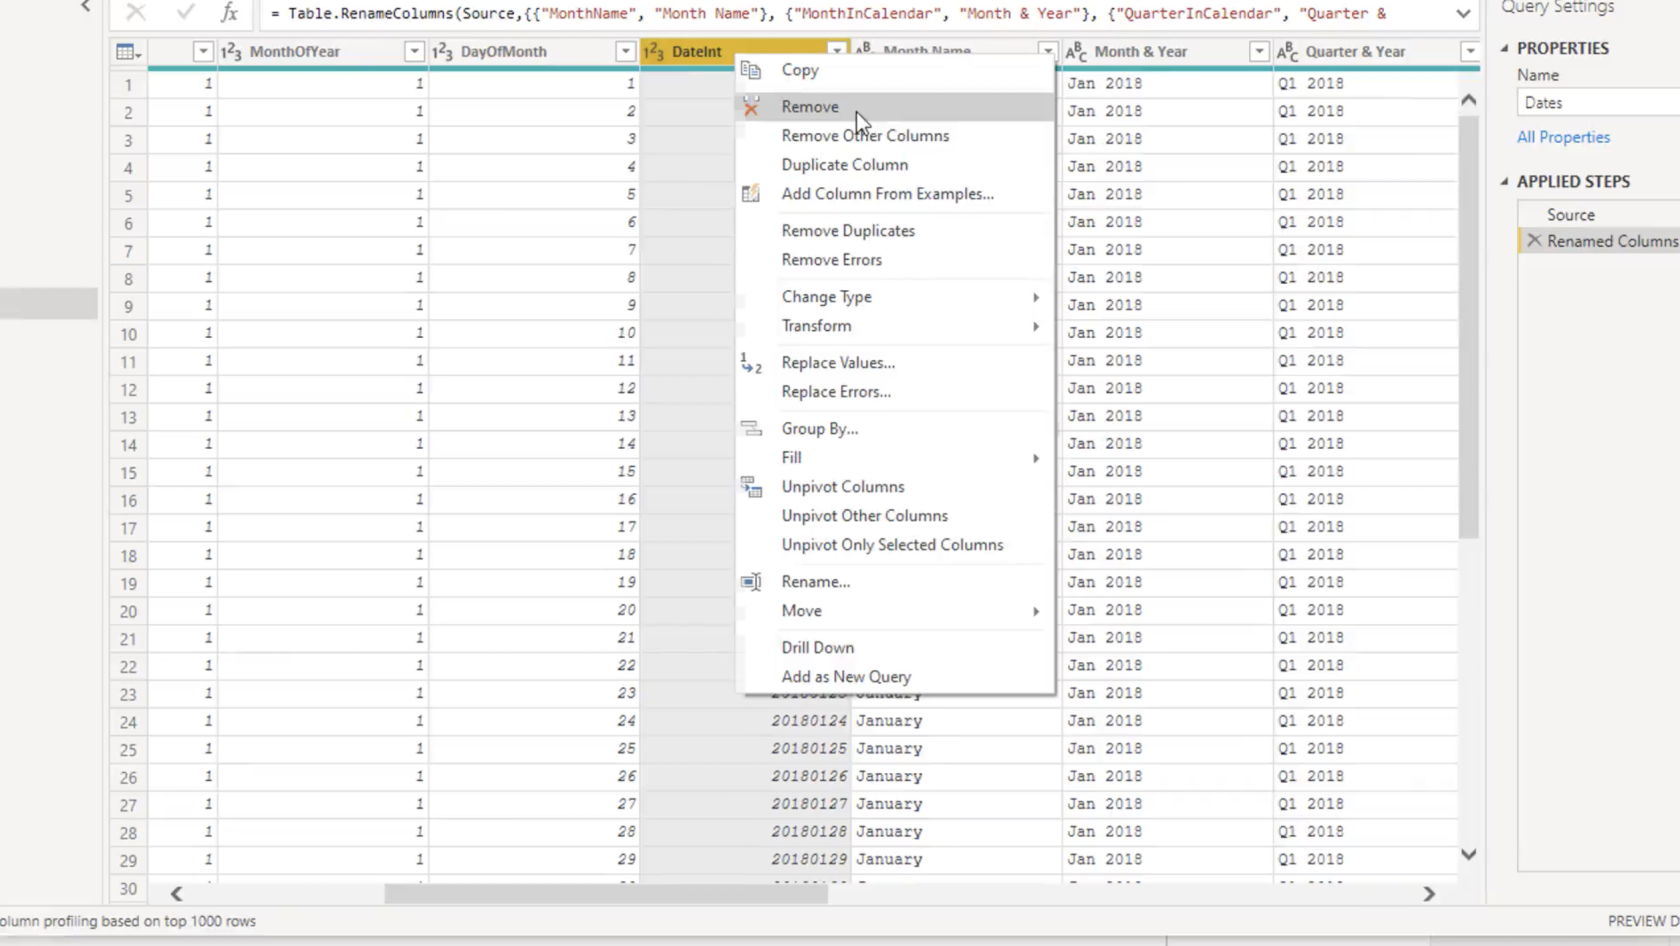Confirm formula with checkmark icon

click(185, 13)
